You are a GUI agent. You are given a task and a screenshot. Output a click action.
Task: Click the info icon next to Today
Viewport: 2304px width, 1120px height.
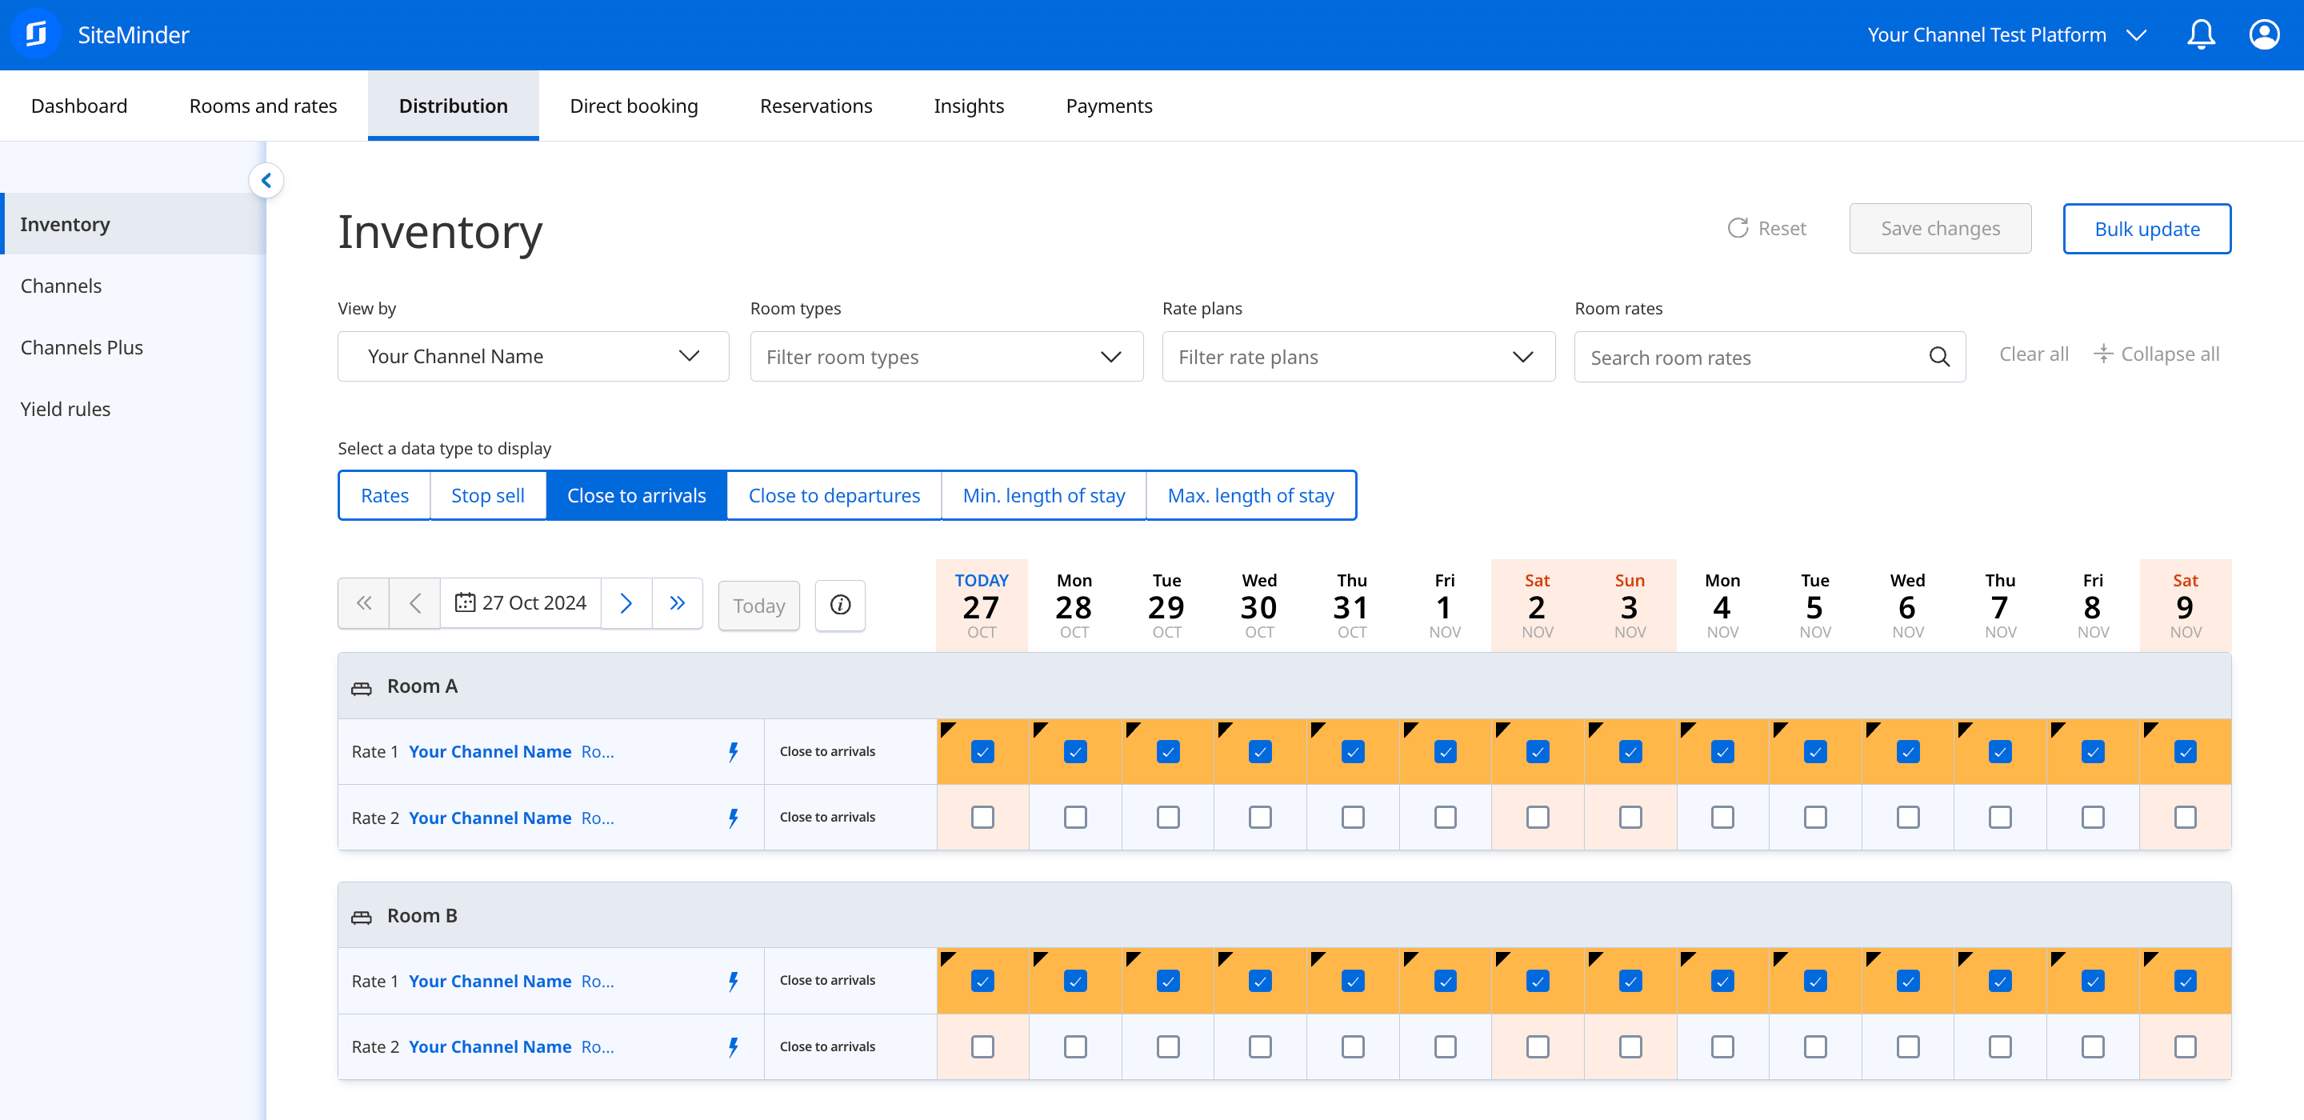pyautogui.click(x=840, y=605)
